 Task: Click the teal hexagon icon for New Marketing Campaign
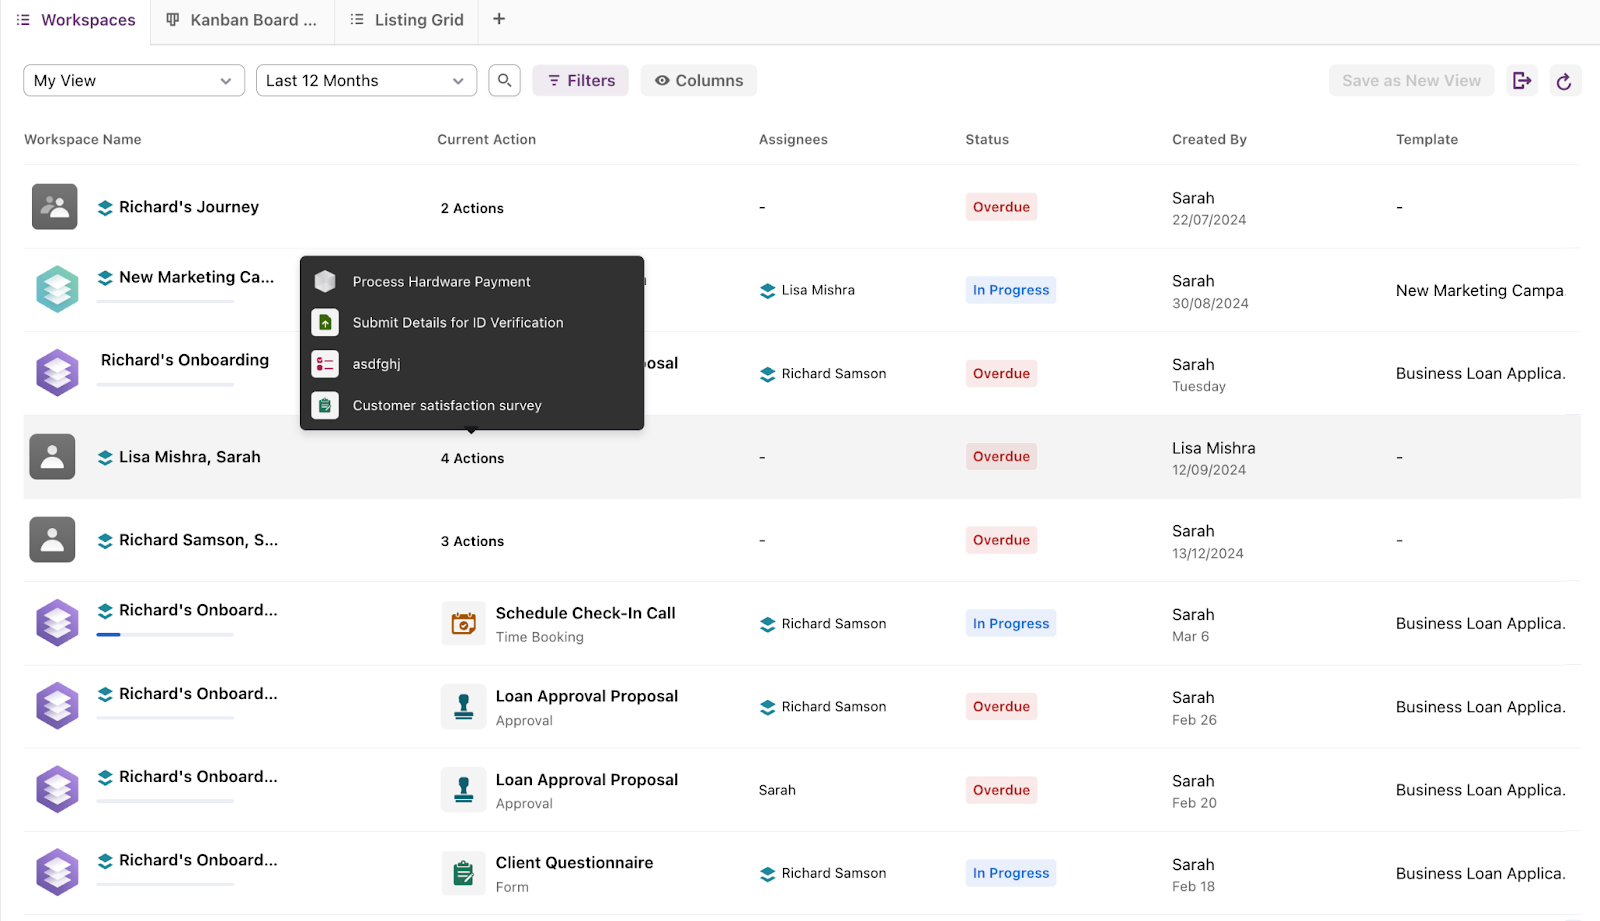coord(57,289)
